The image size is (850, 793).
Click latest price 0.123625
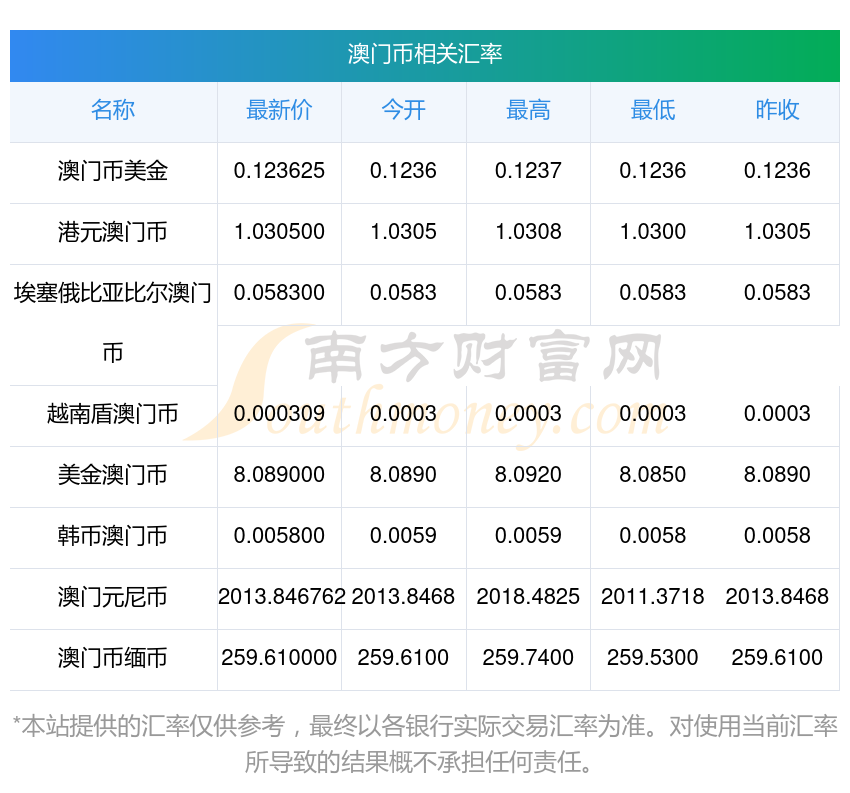coord(279,171)
